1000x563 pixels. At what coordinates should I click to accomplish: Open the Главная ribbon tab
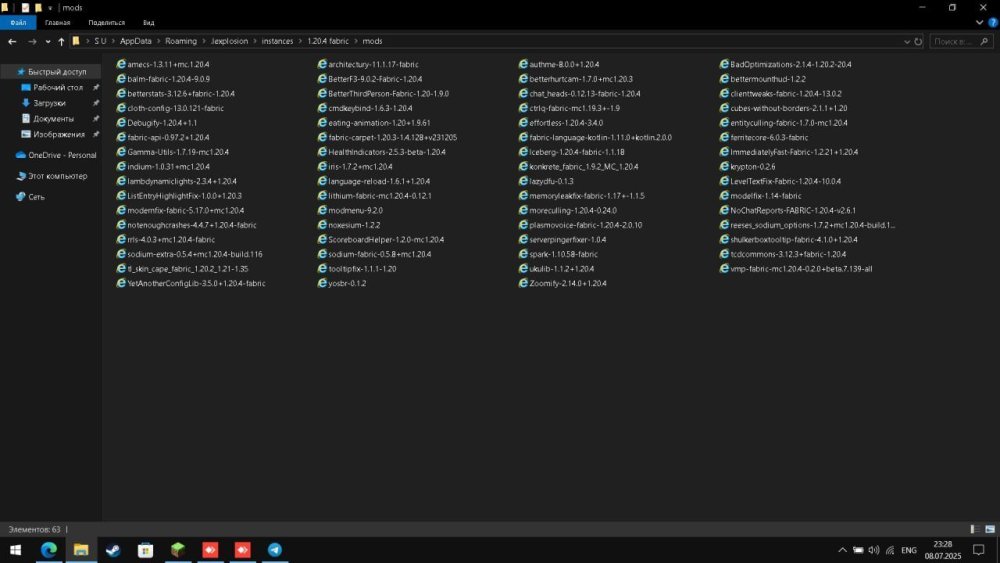pos(57,22)
